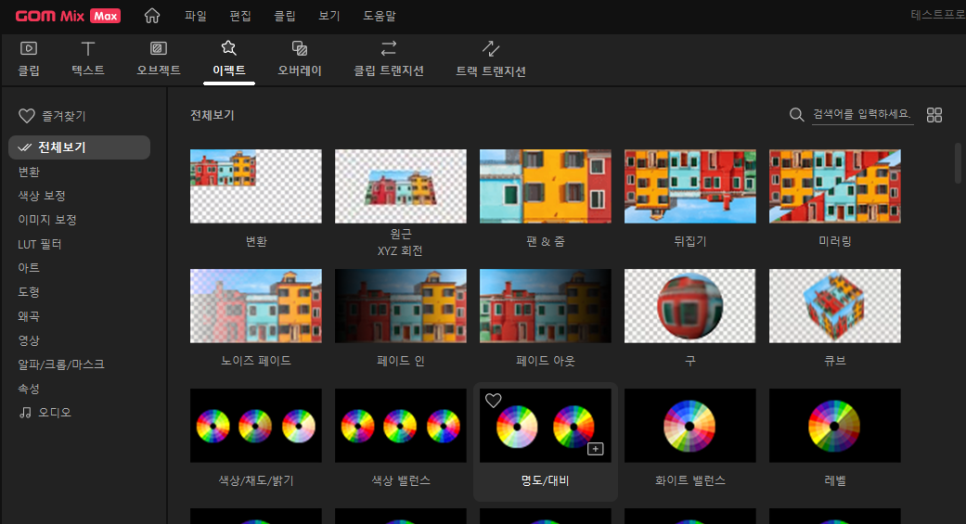Click the 즐겨찾기 heart icon in the sidebar
The width and height of the screenshot is (966, 524).
tap(26, 116)
